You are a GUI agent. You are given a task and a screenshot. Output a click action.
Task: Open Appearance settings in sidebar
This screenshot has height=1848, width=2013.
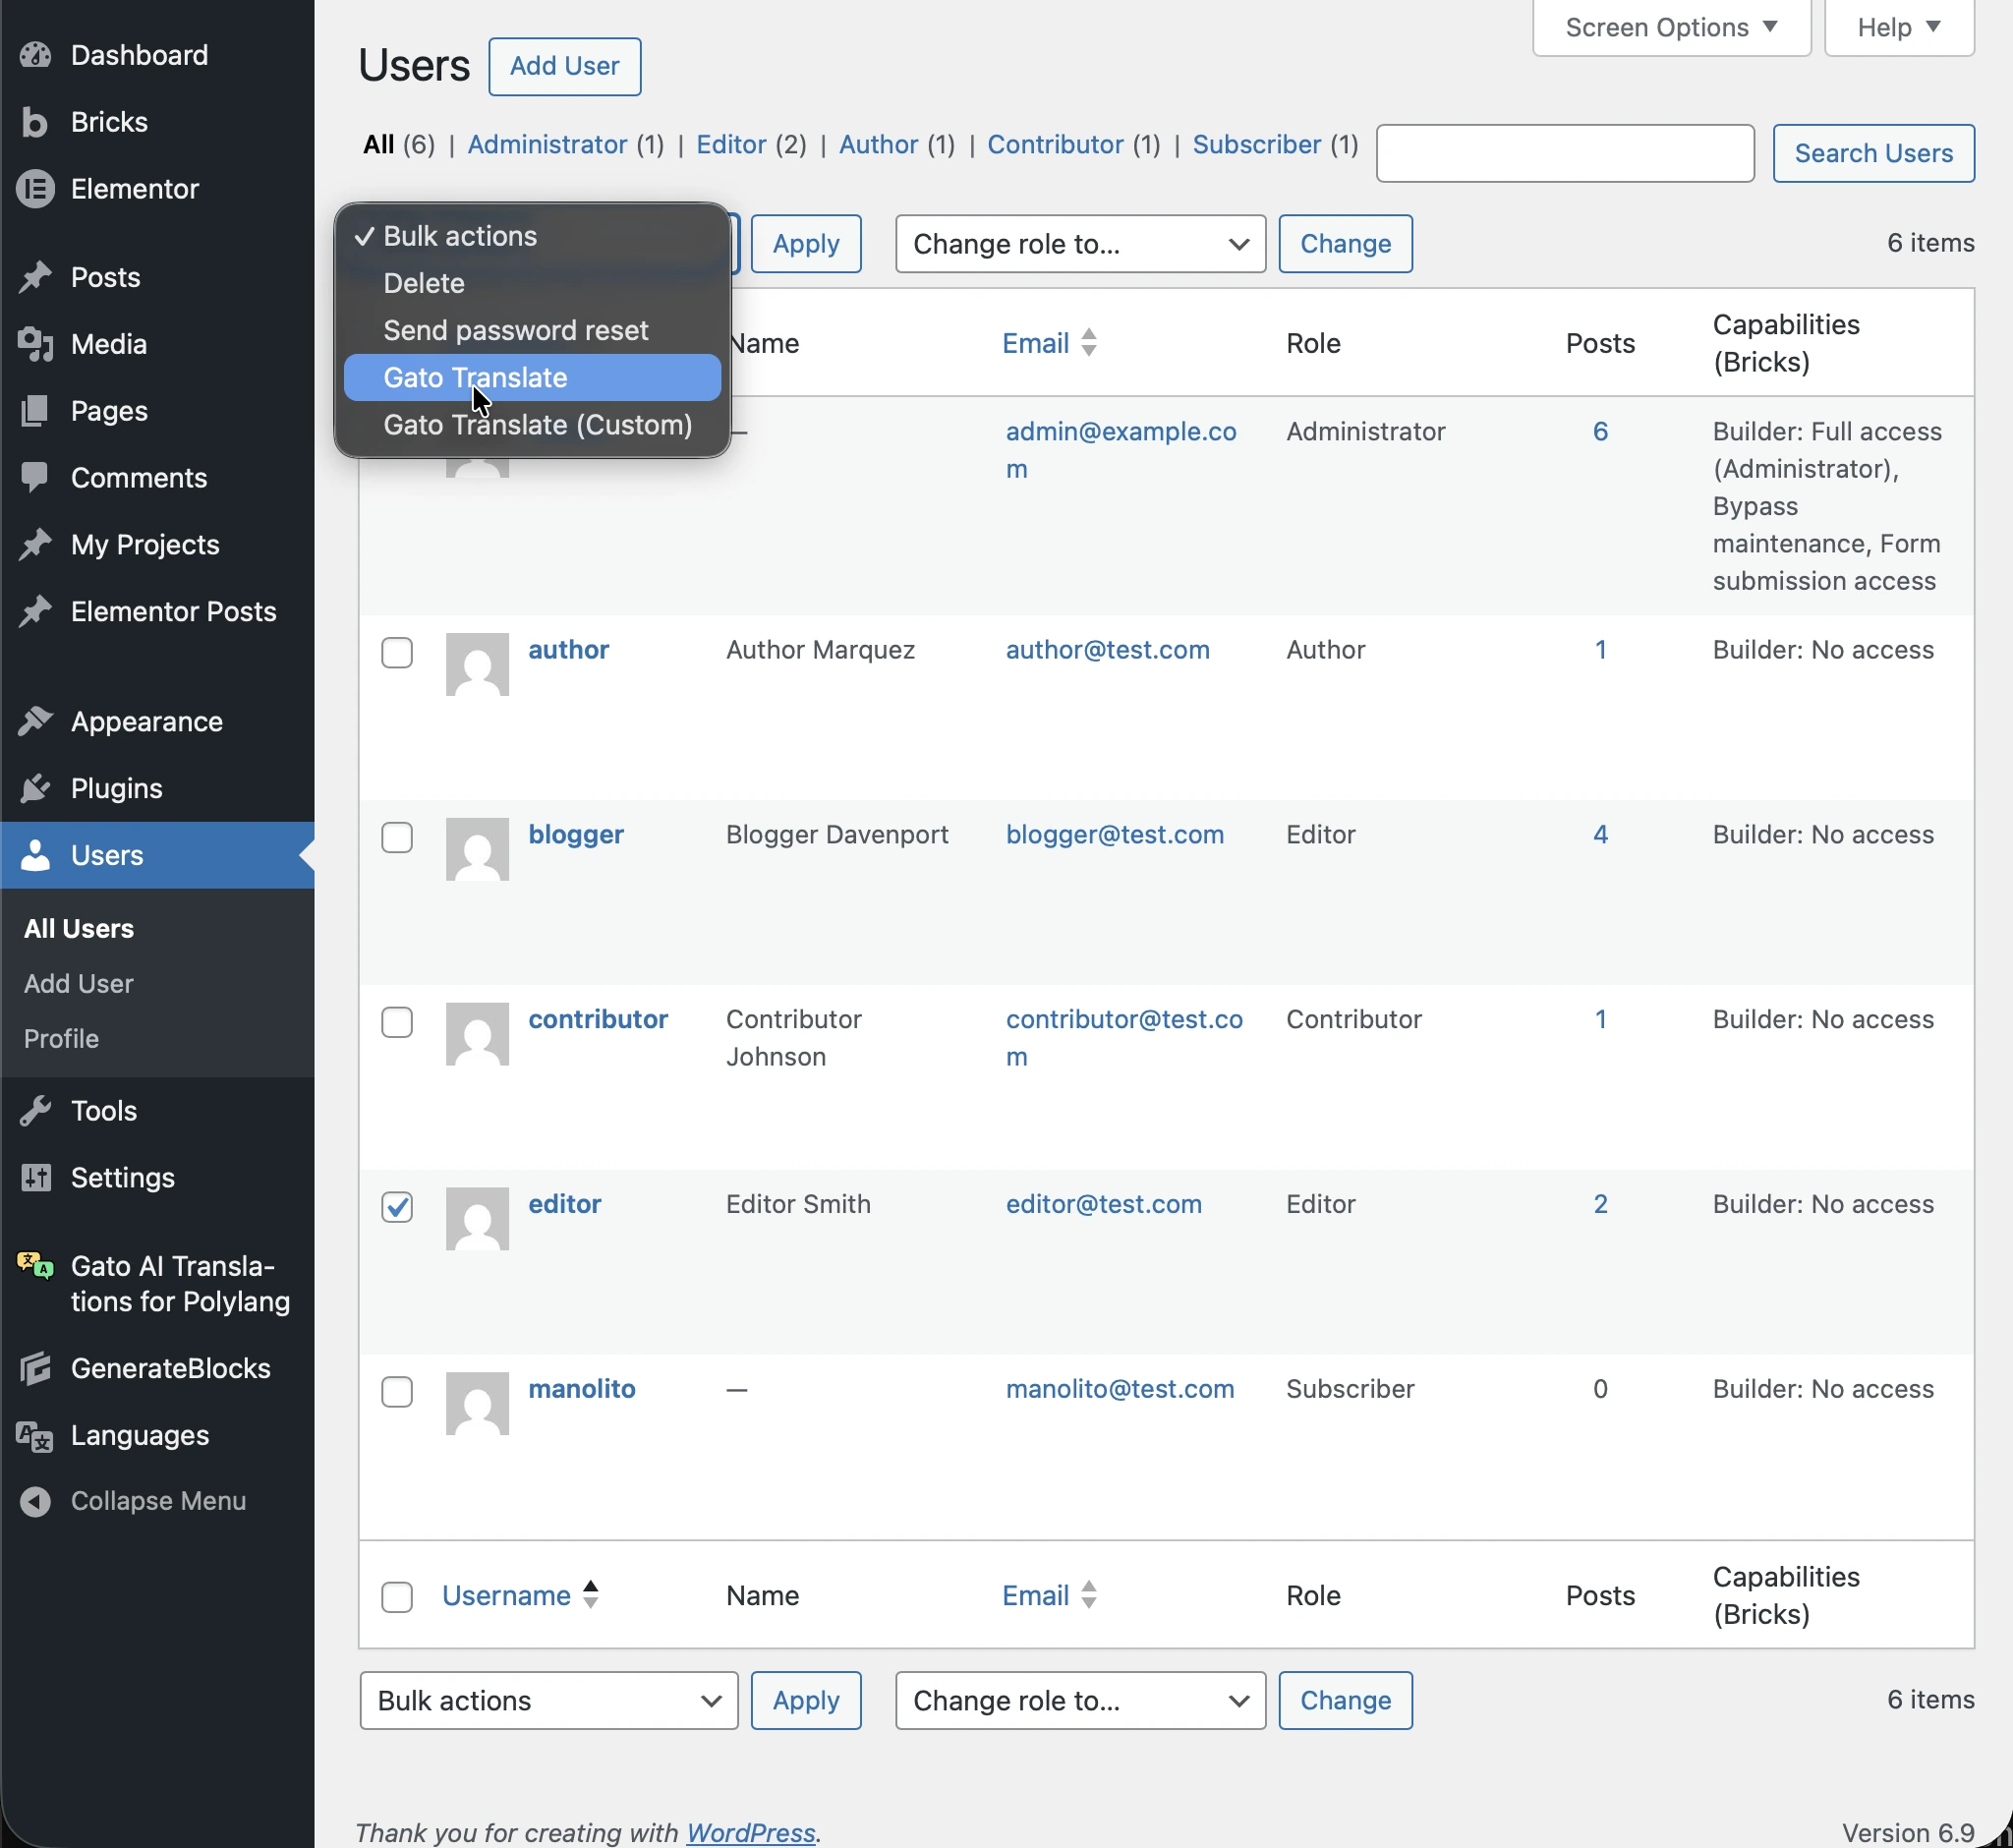[146, 721]
